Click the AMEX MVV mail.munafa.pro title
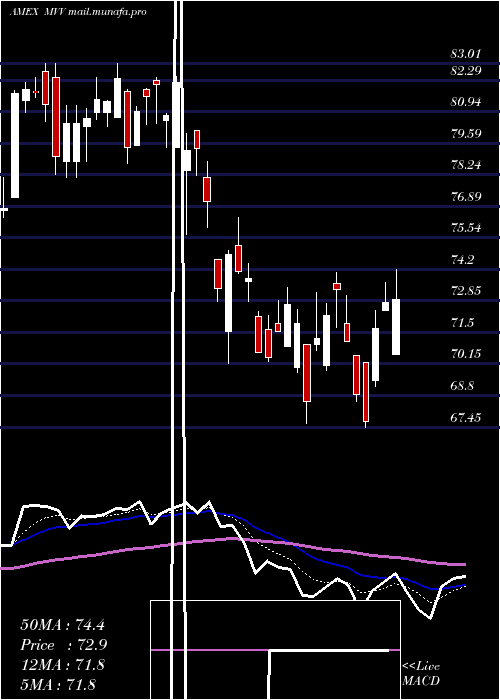500x700 pixels. click(78, 12)
